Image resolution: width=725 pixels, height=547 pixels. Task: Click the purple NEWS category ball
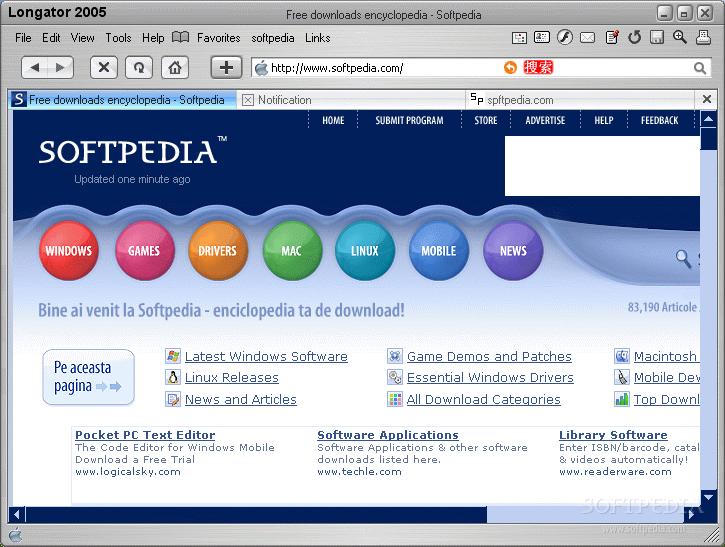tap(513, 251)
